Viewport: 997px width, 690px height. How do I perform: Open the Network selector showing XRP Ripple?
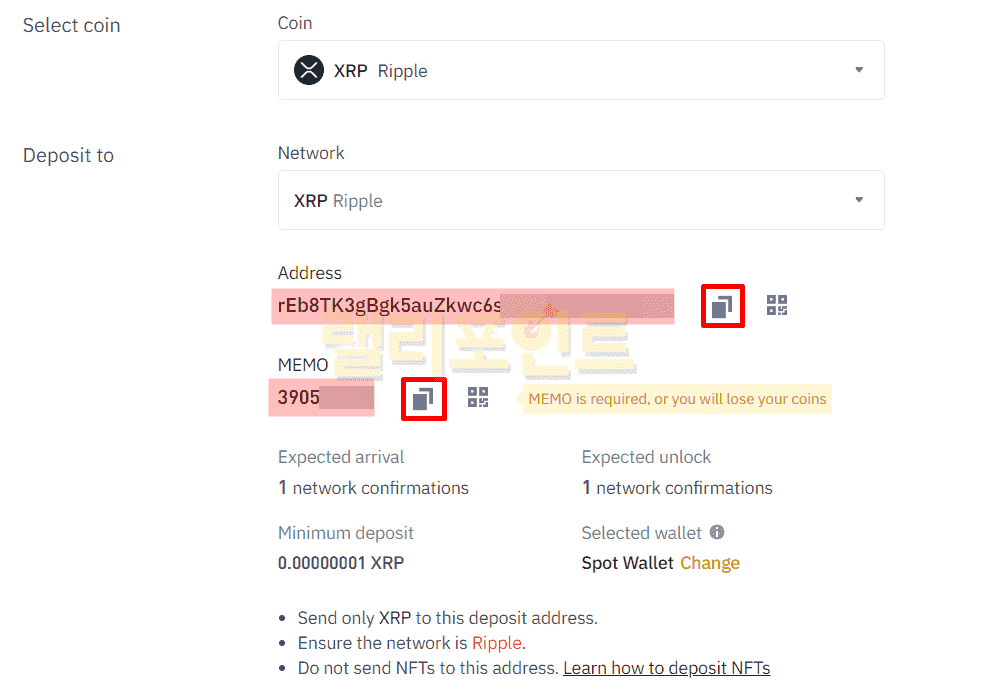point(580,200)
